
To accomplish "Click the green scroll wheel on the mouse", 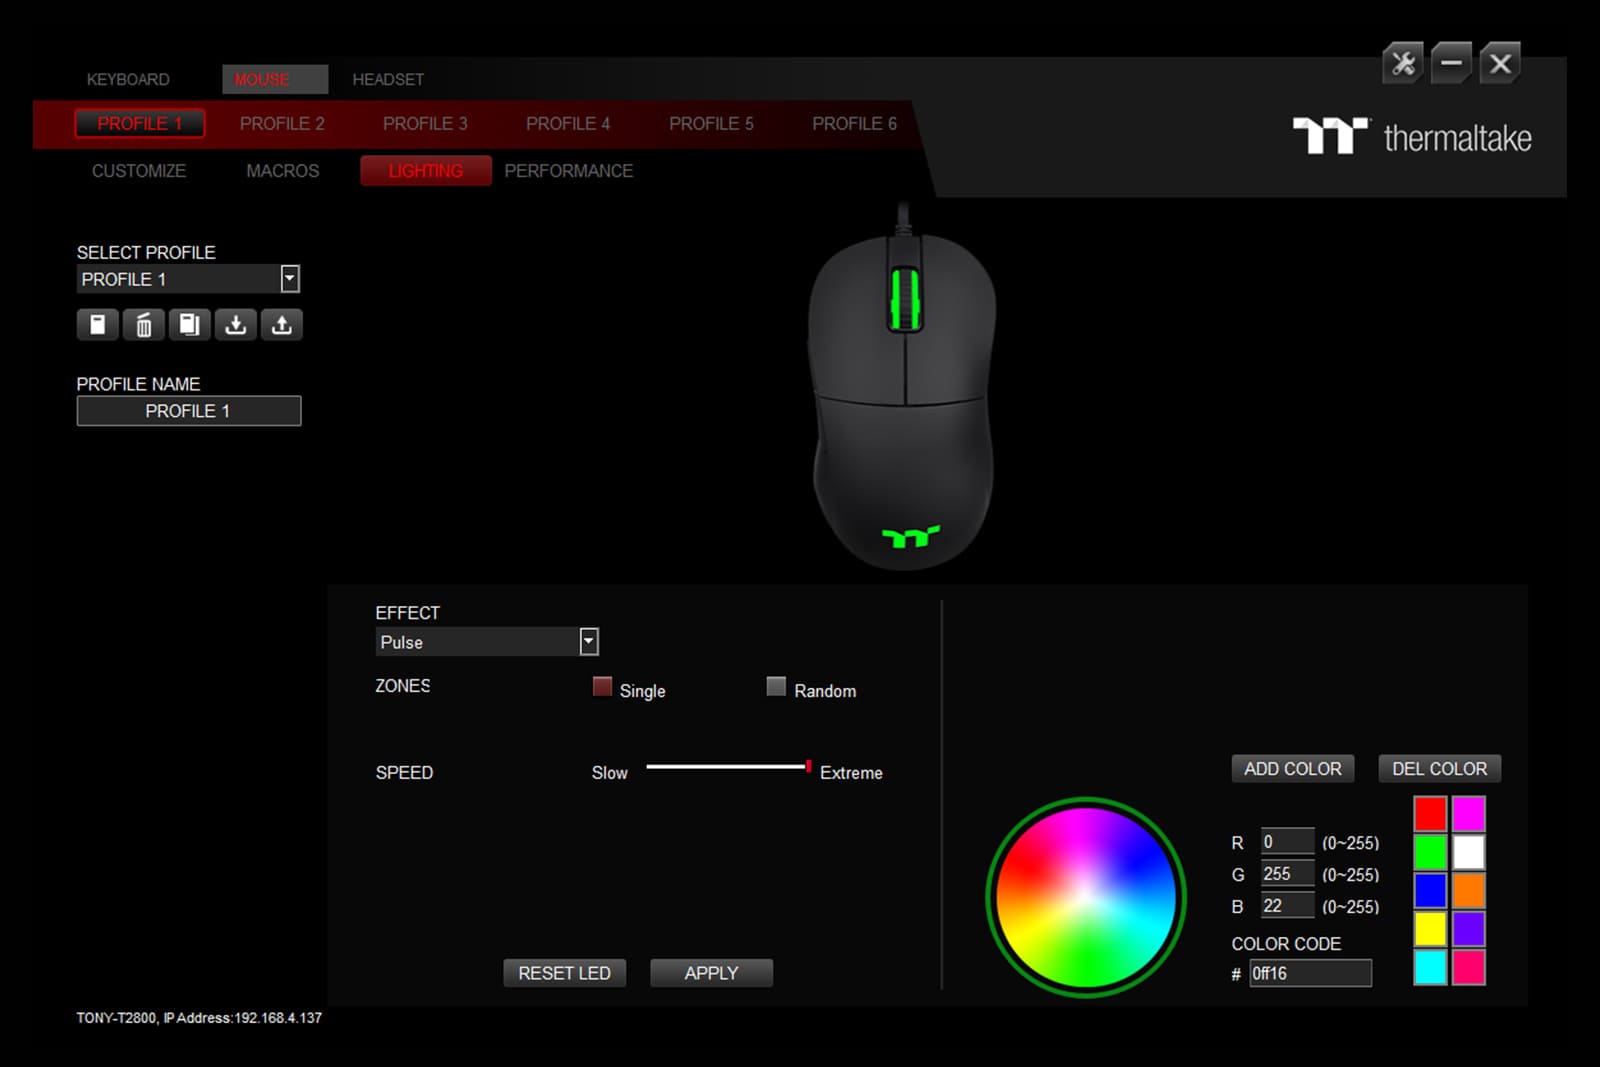I will 905,298.
